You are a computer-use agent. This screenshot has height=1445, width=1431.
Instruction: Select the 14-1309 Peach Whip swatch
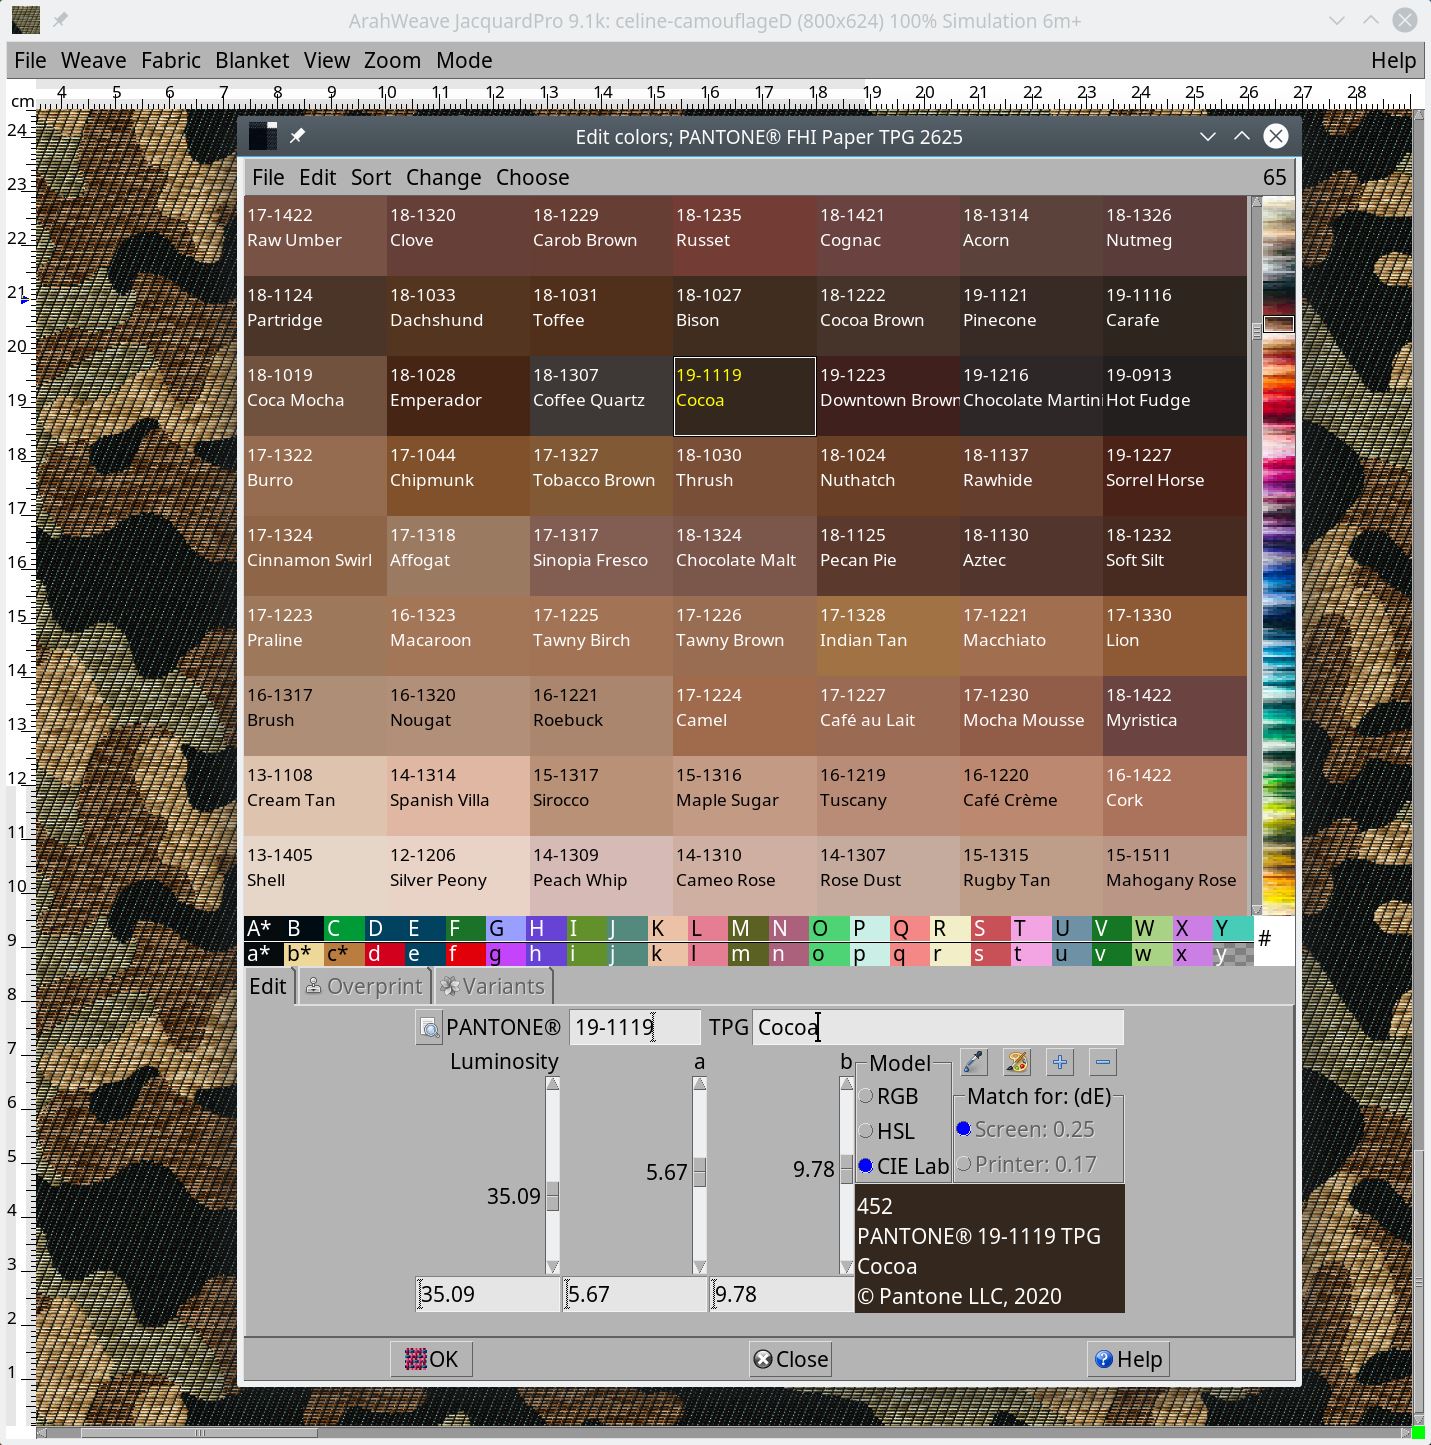(x=602, y=876)
